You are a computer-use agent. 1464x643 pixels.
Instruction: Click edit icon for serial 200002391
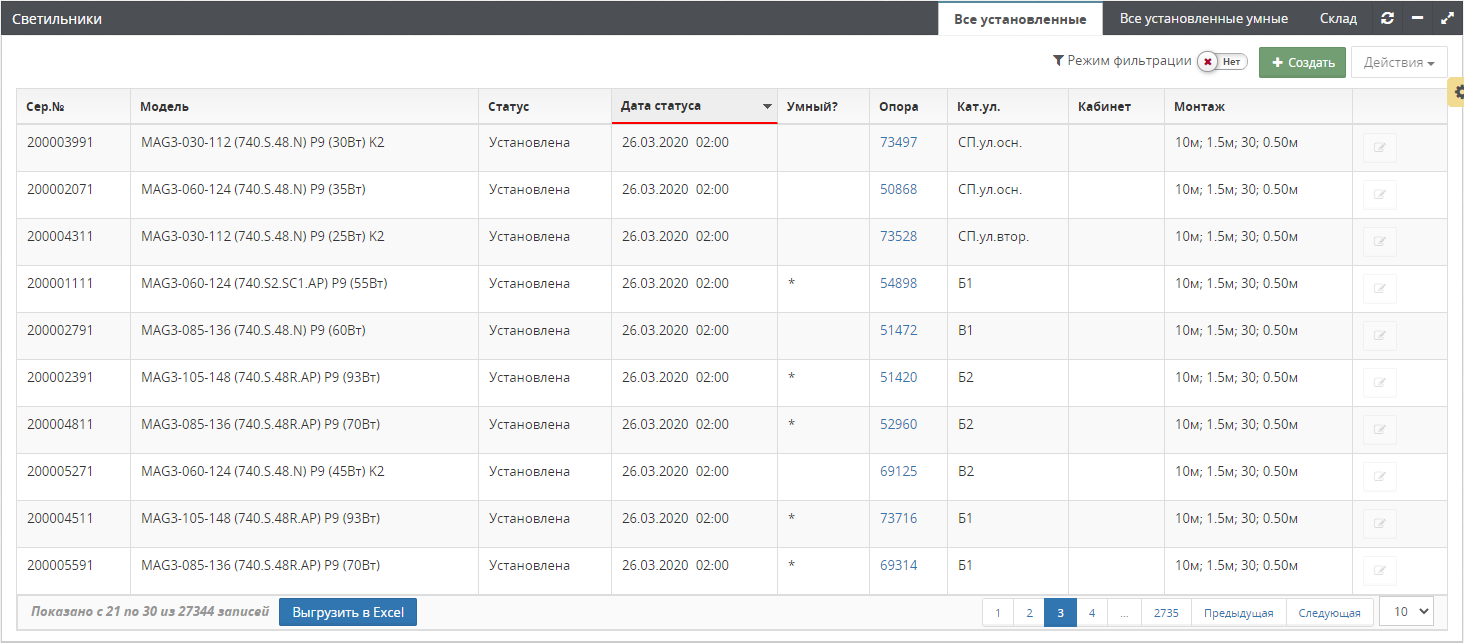click(1379, 383)
